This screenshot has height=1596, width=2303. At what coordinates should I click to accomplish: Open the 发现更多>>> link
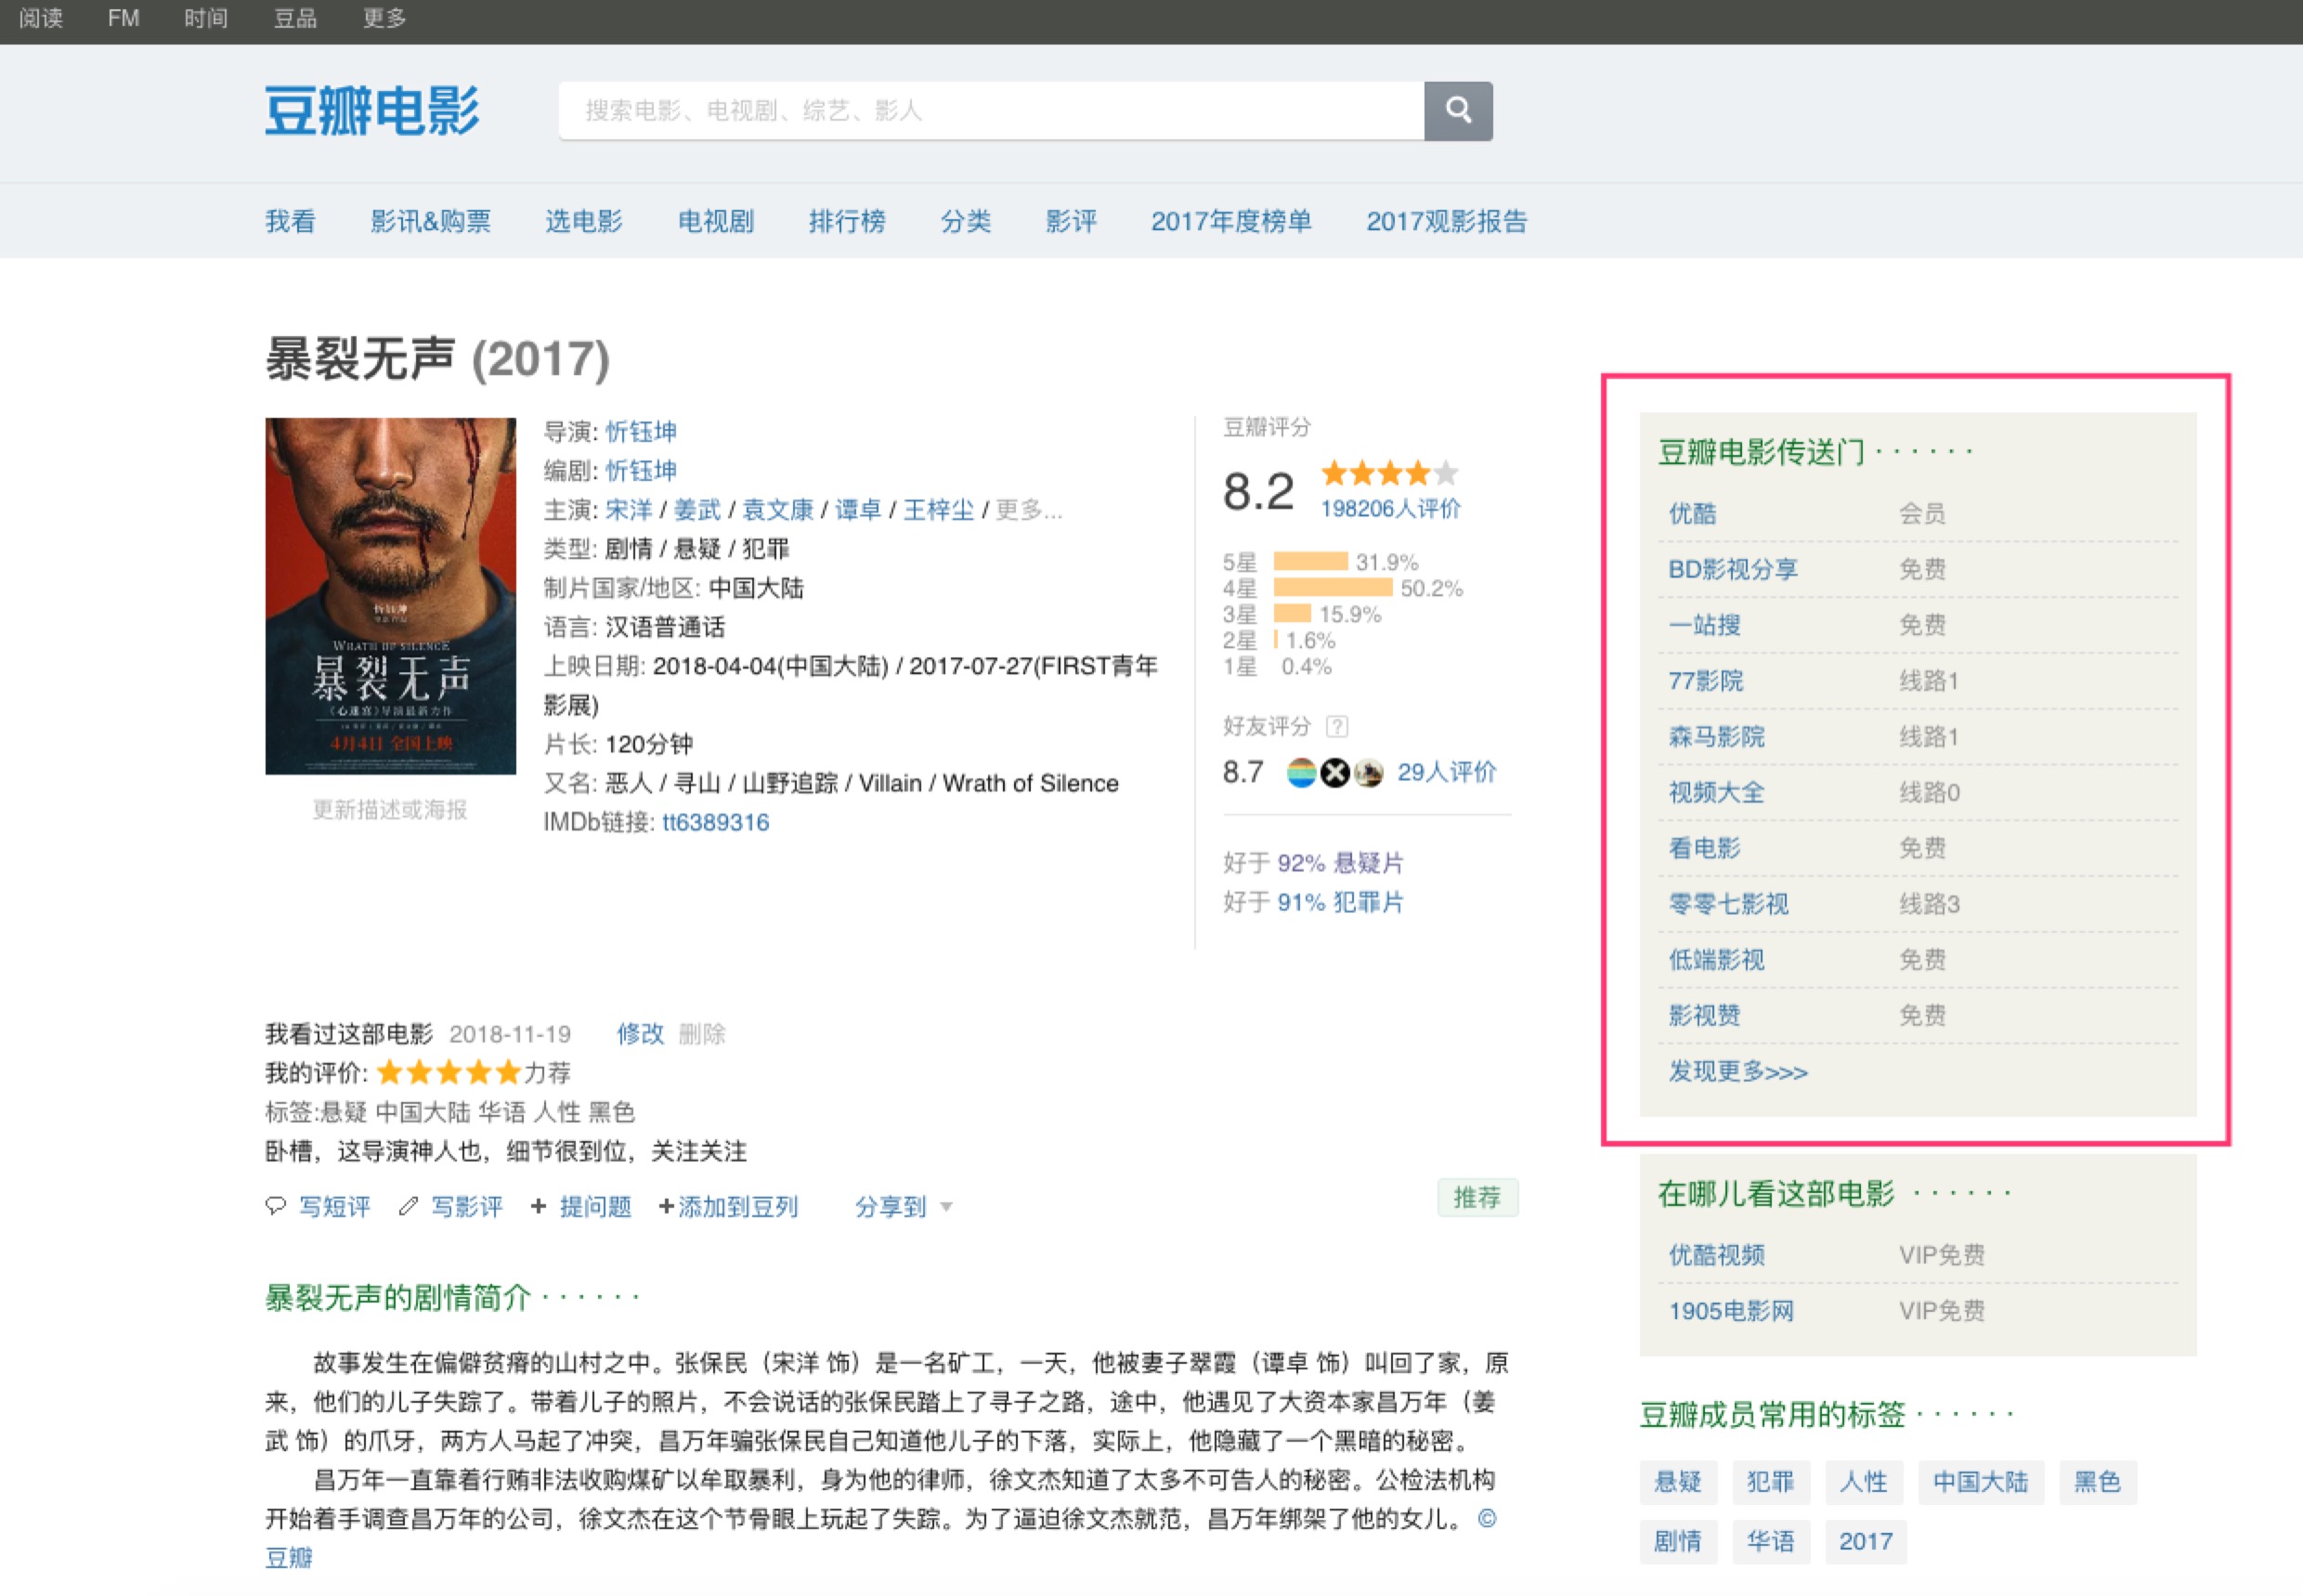pyautogui.click(x=1737, y=1072)
